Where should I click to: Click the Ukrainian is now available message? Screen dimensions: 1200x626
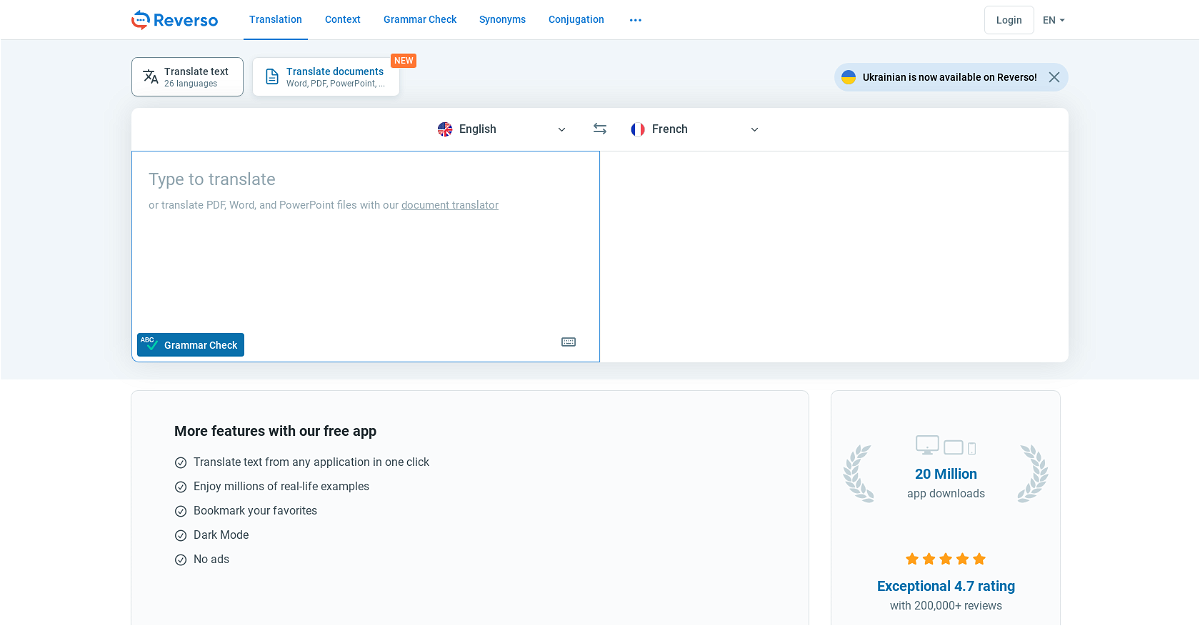coord(949,77)
